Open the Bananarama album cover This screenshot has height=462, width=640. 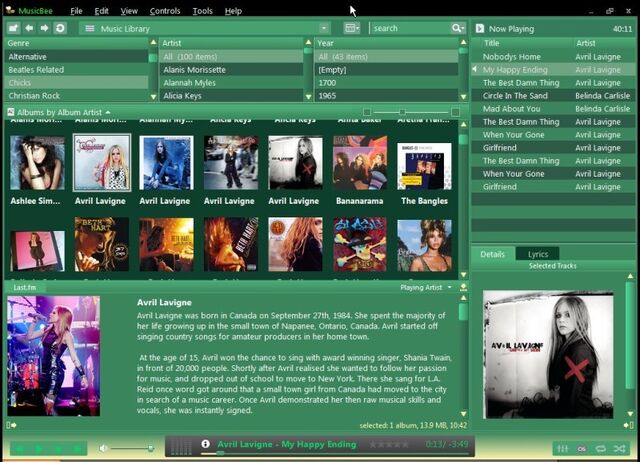tap(360, 163)
